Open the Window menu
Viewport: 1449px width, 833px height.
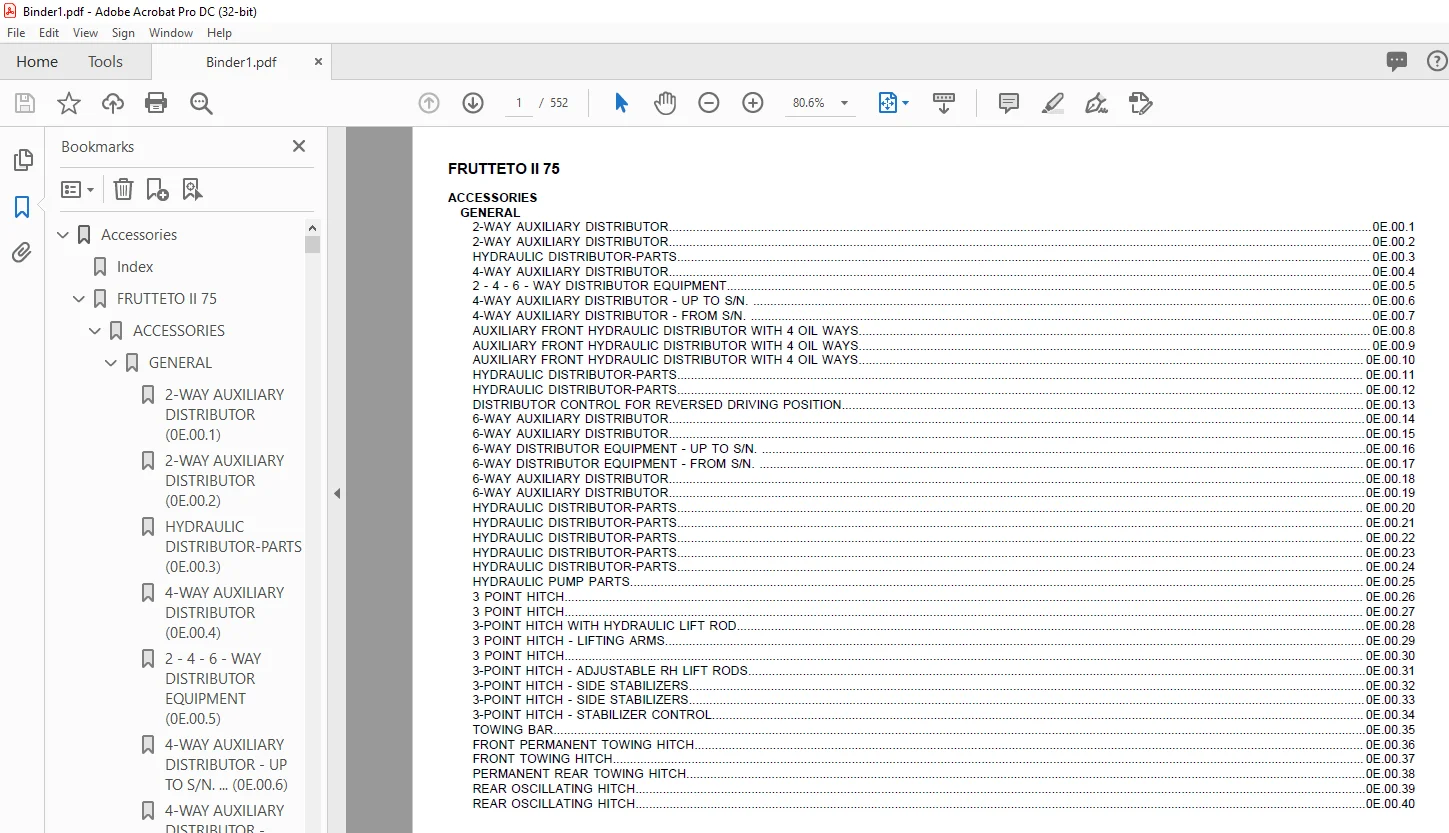[x=171, y=33]
